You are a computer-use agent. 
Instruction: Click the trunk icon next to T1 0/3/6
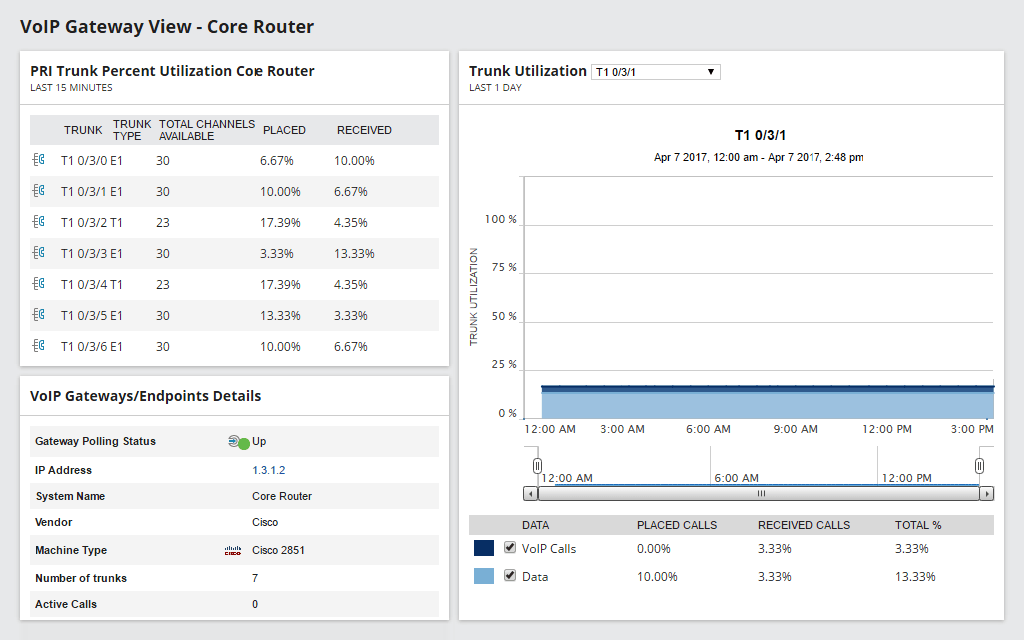click(40, 346)
